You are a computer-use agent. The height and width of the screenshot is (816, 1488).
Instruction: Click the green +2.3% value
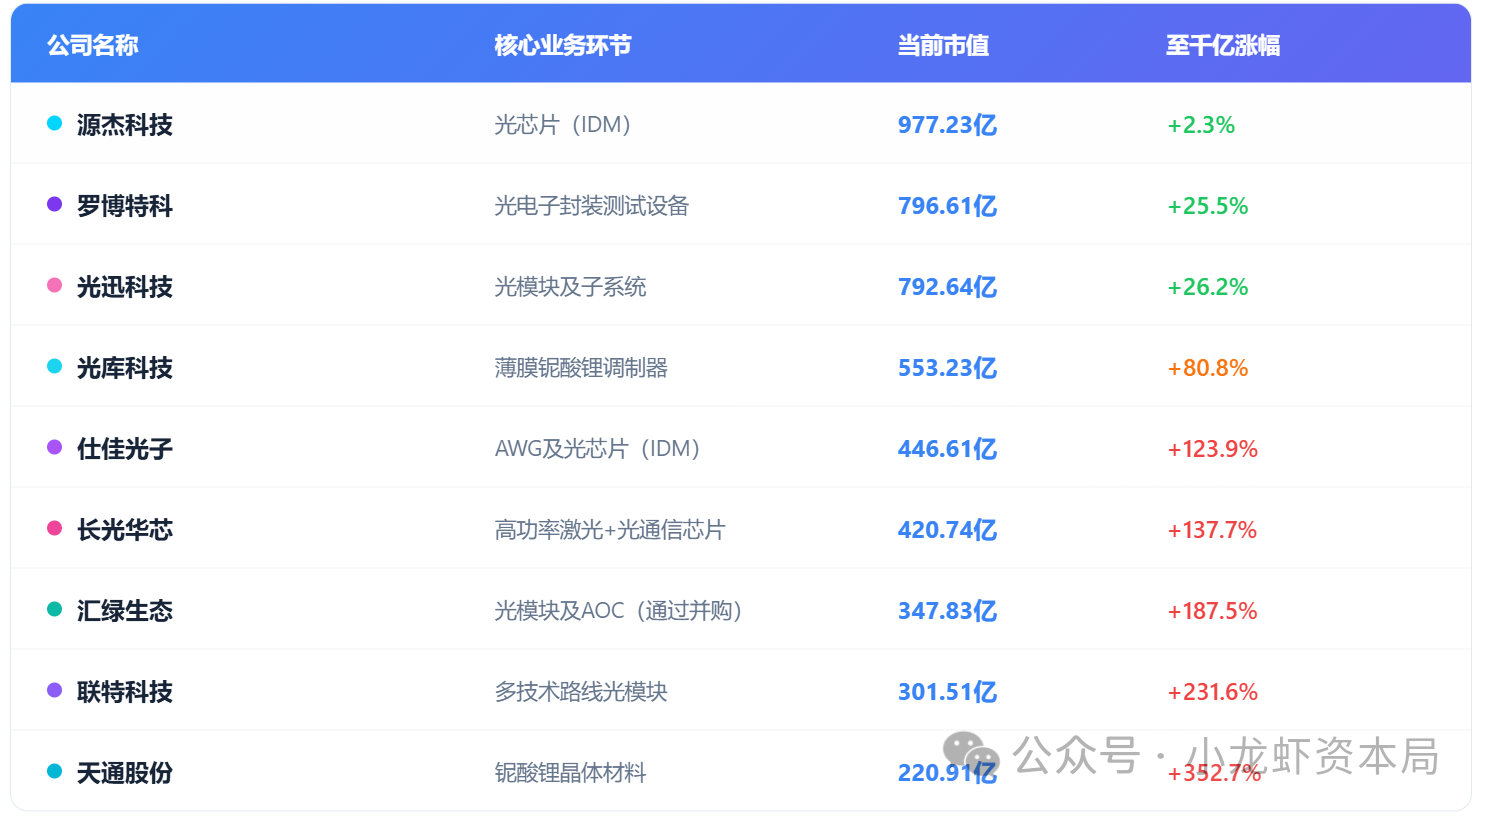1201,125
